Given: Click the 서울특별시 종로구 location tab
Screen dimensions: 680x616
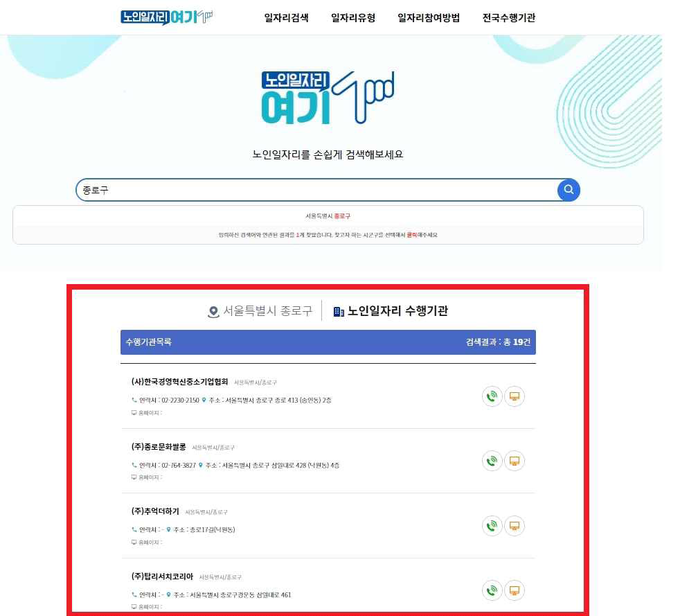Looking at the screenshot, I should (260, 311).
